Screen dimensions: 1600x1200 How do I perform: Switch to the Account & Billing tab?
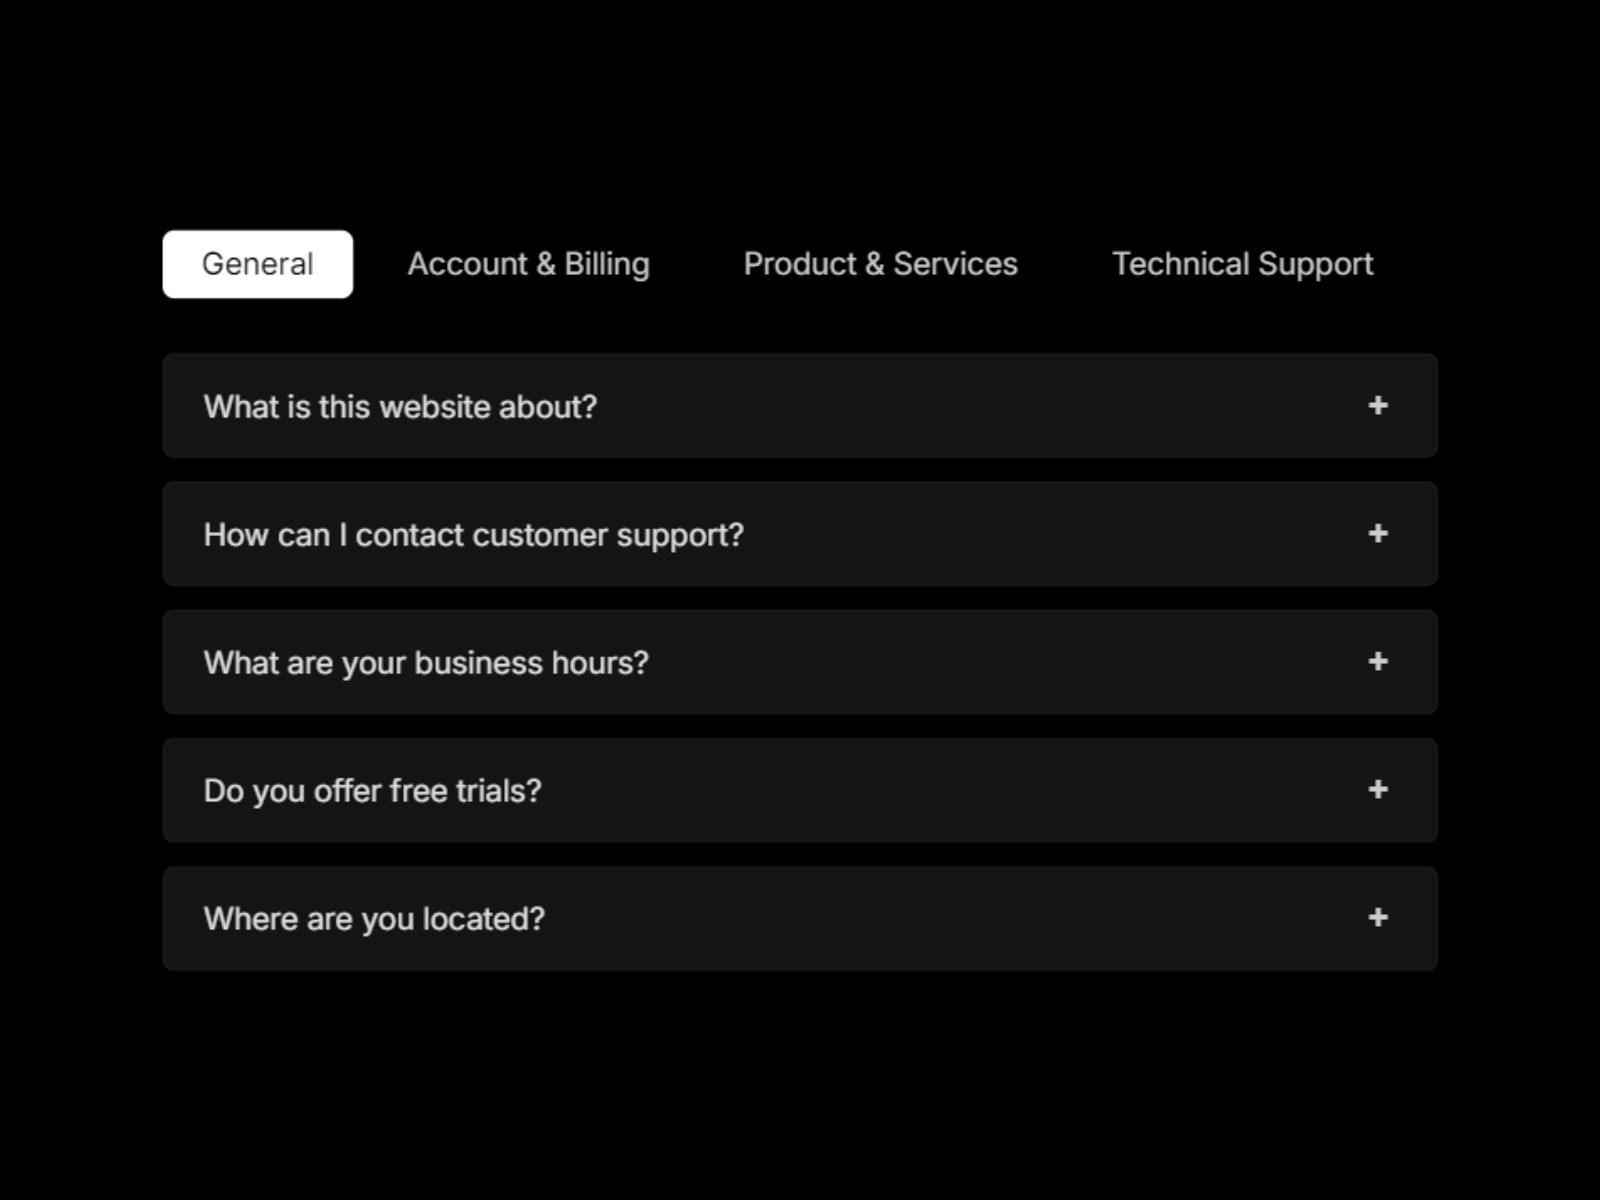tap(528, 263)
